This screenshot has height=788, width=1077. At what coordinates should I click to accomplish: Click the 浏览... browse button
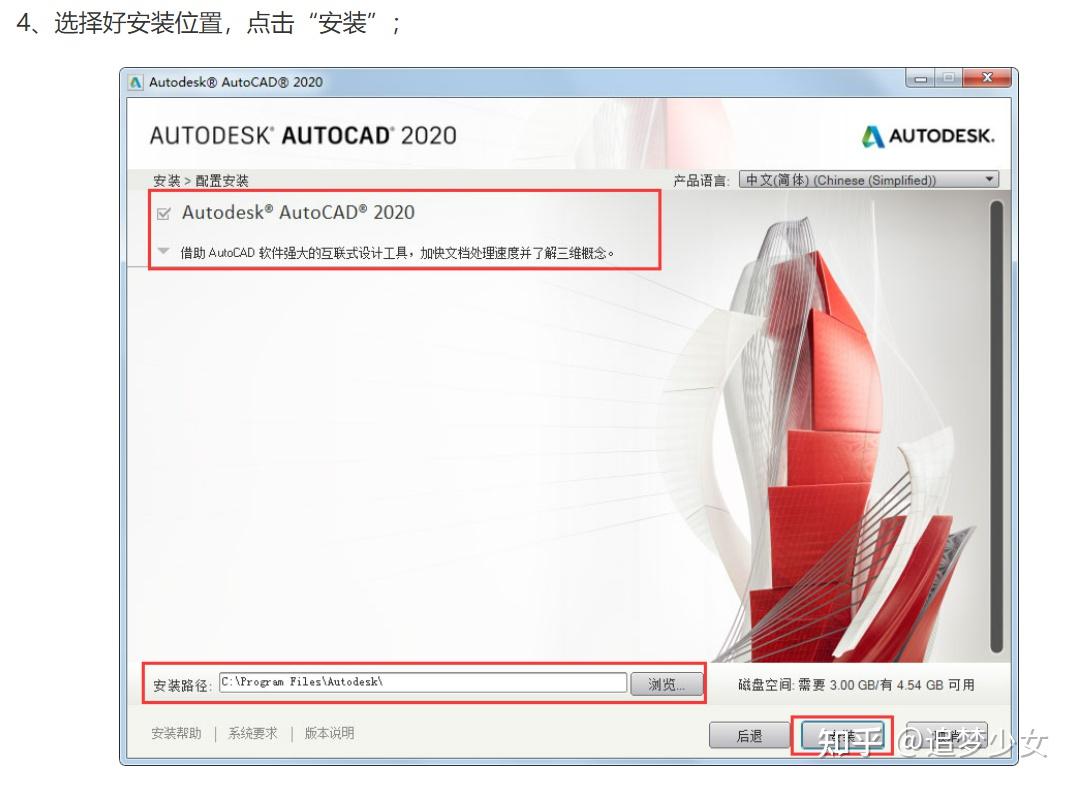(x=666, y=684)
